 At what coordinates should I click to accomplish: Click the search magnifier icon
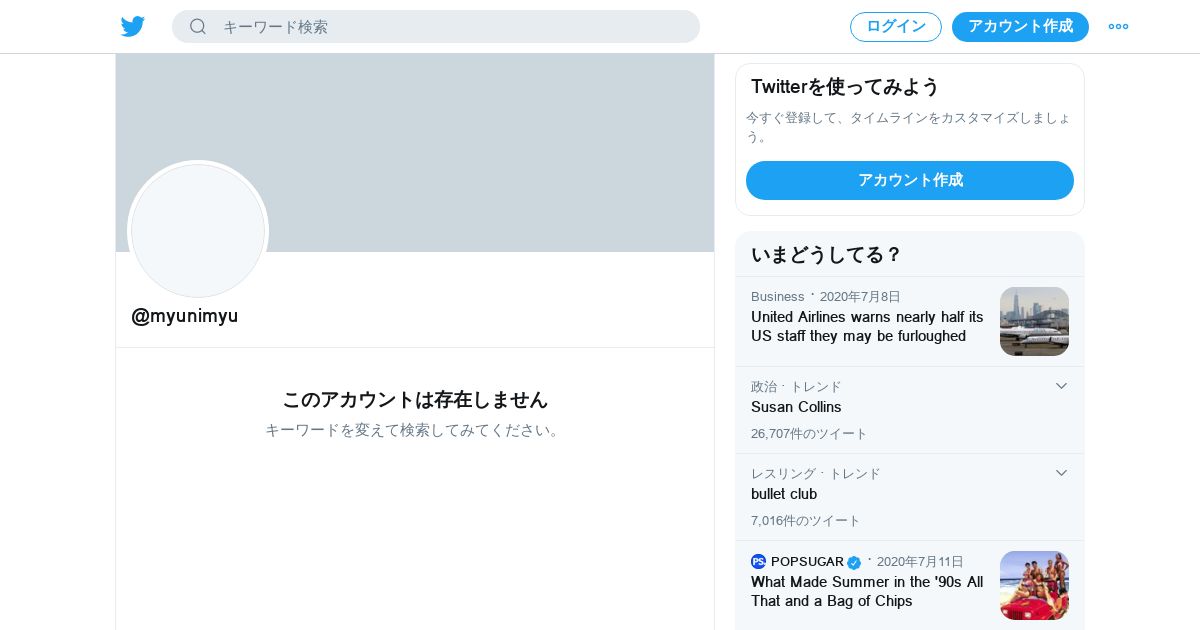click(x=198, y=27)
